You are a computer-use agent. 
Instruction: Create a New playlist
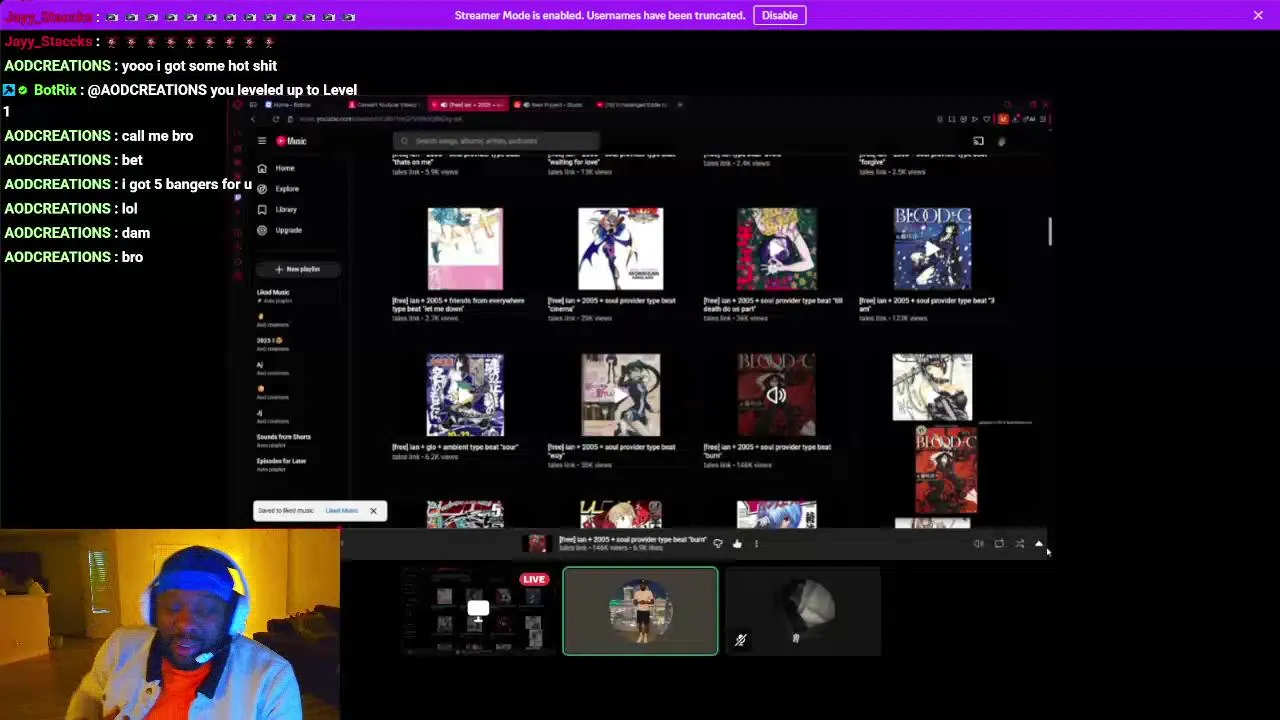[298, 269]
